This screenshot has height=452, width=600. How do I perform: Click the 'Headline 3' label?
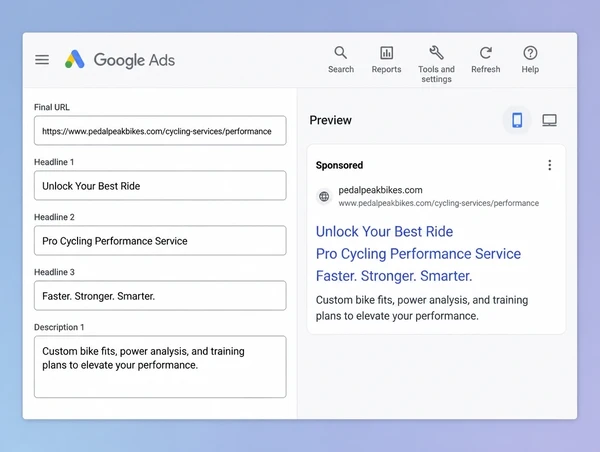click(x=54, y=272)
